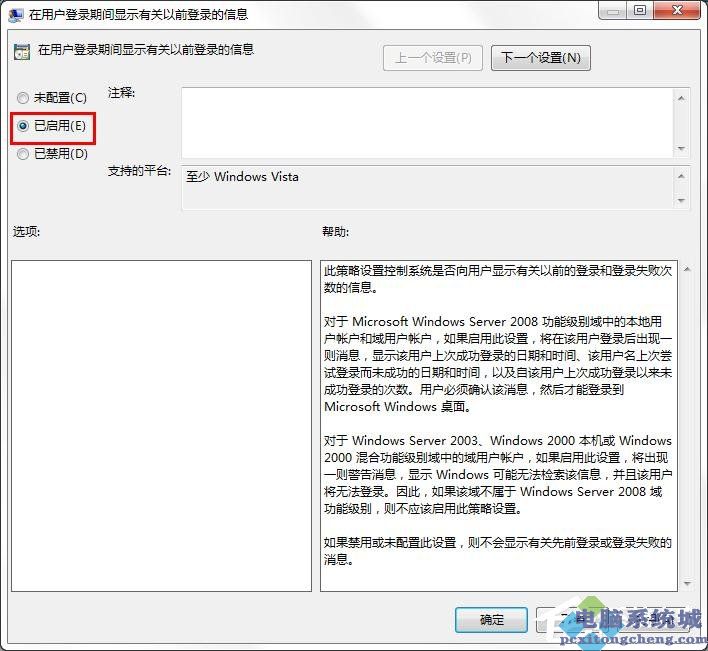Minimize the policy dialog window
The width and height of the screenshot is (708, 651).
[612, 11]
